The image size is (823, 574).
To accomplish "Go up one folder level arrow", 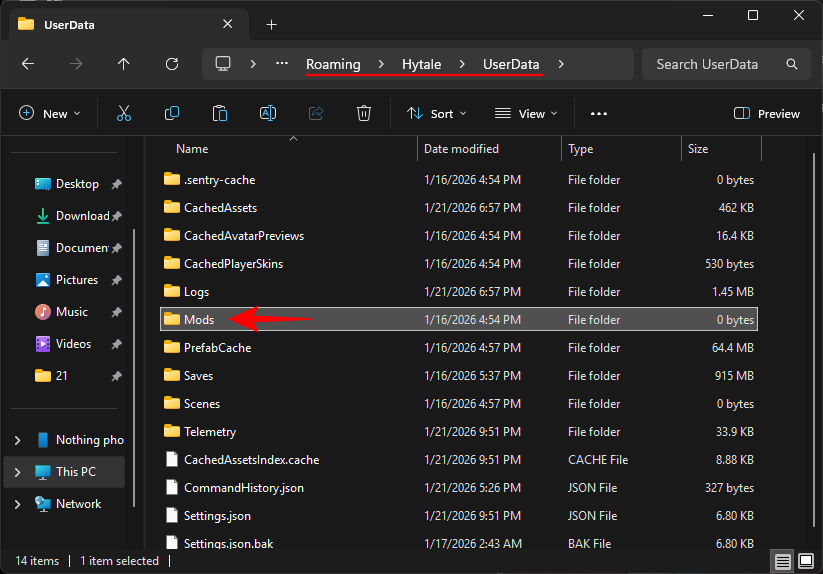I will pos(124,64).
